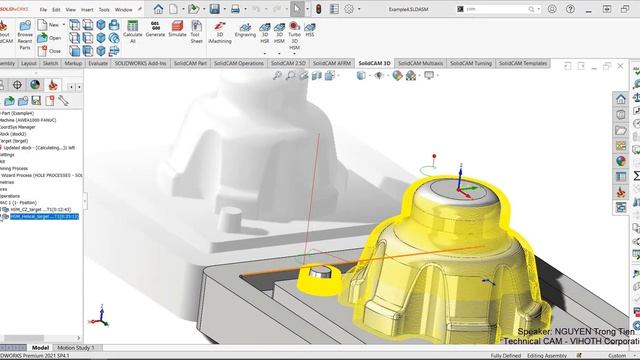This screenshot has height=360, width=640.
Task: Click the Print icon
Action: coord(236,9)
